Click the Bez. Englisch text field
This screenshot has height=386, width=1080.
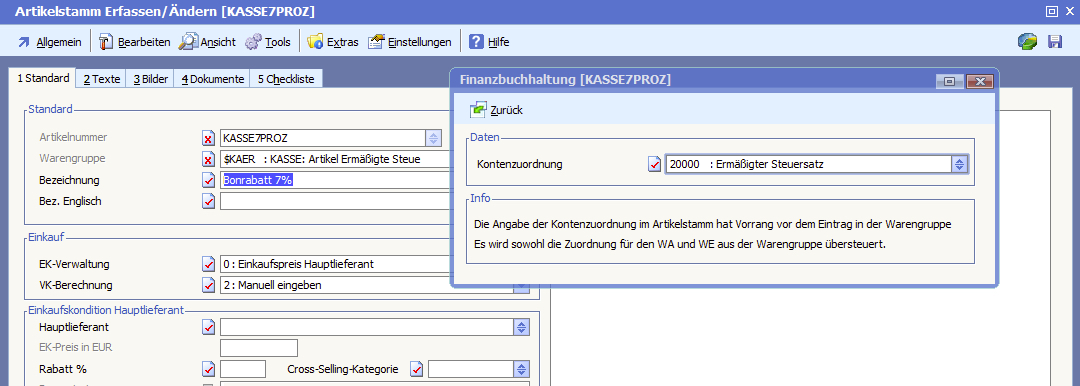click(x=334, y=201)
